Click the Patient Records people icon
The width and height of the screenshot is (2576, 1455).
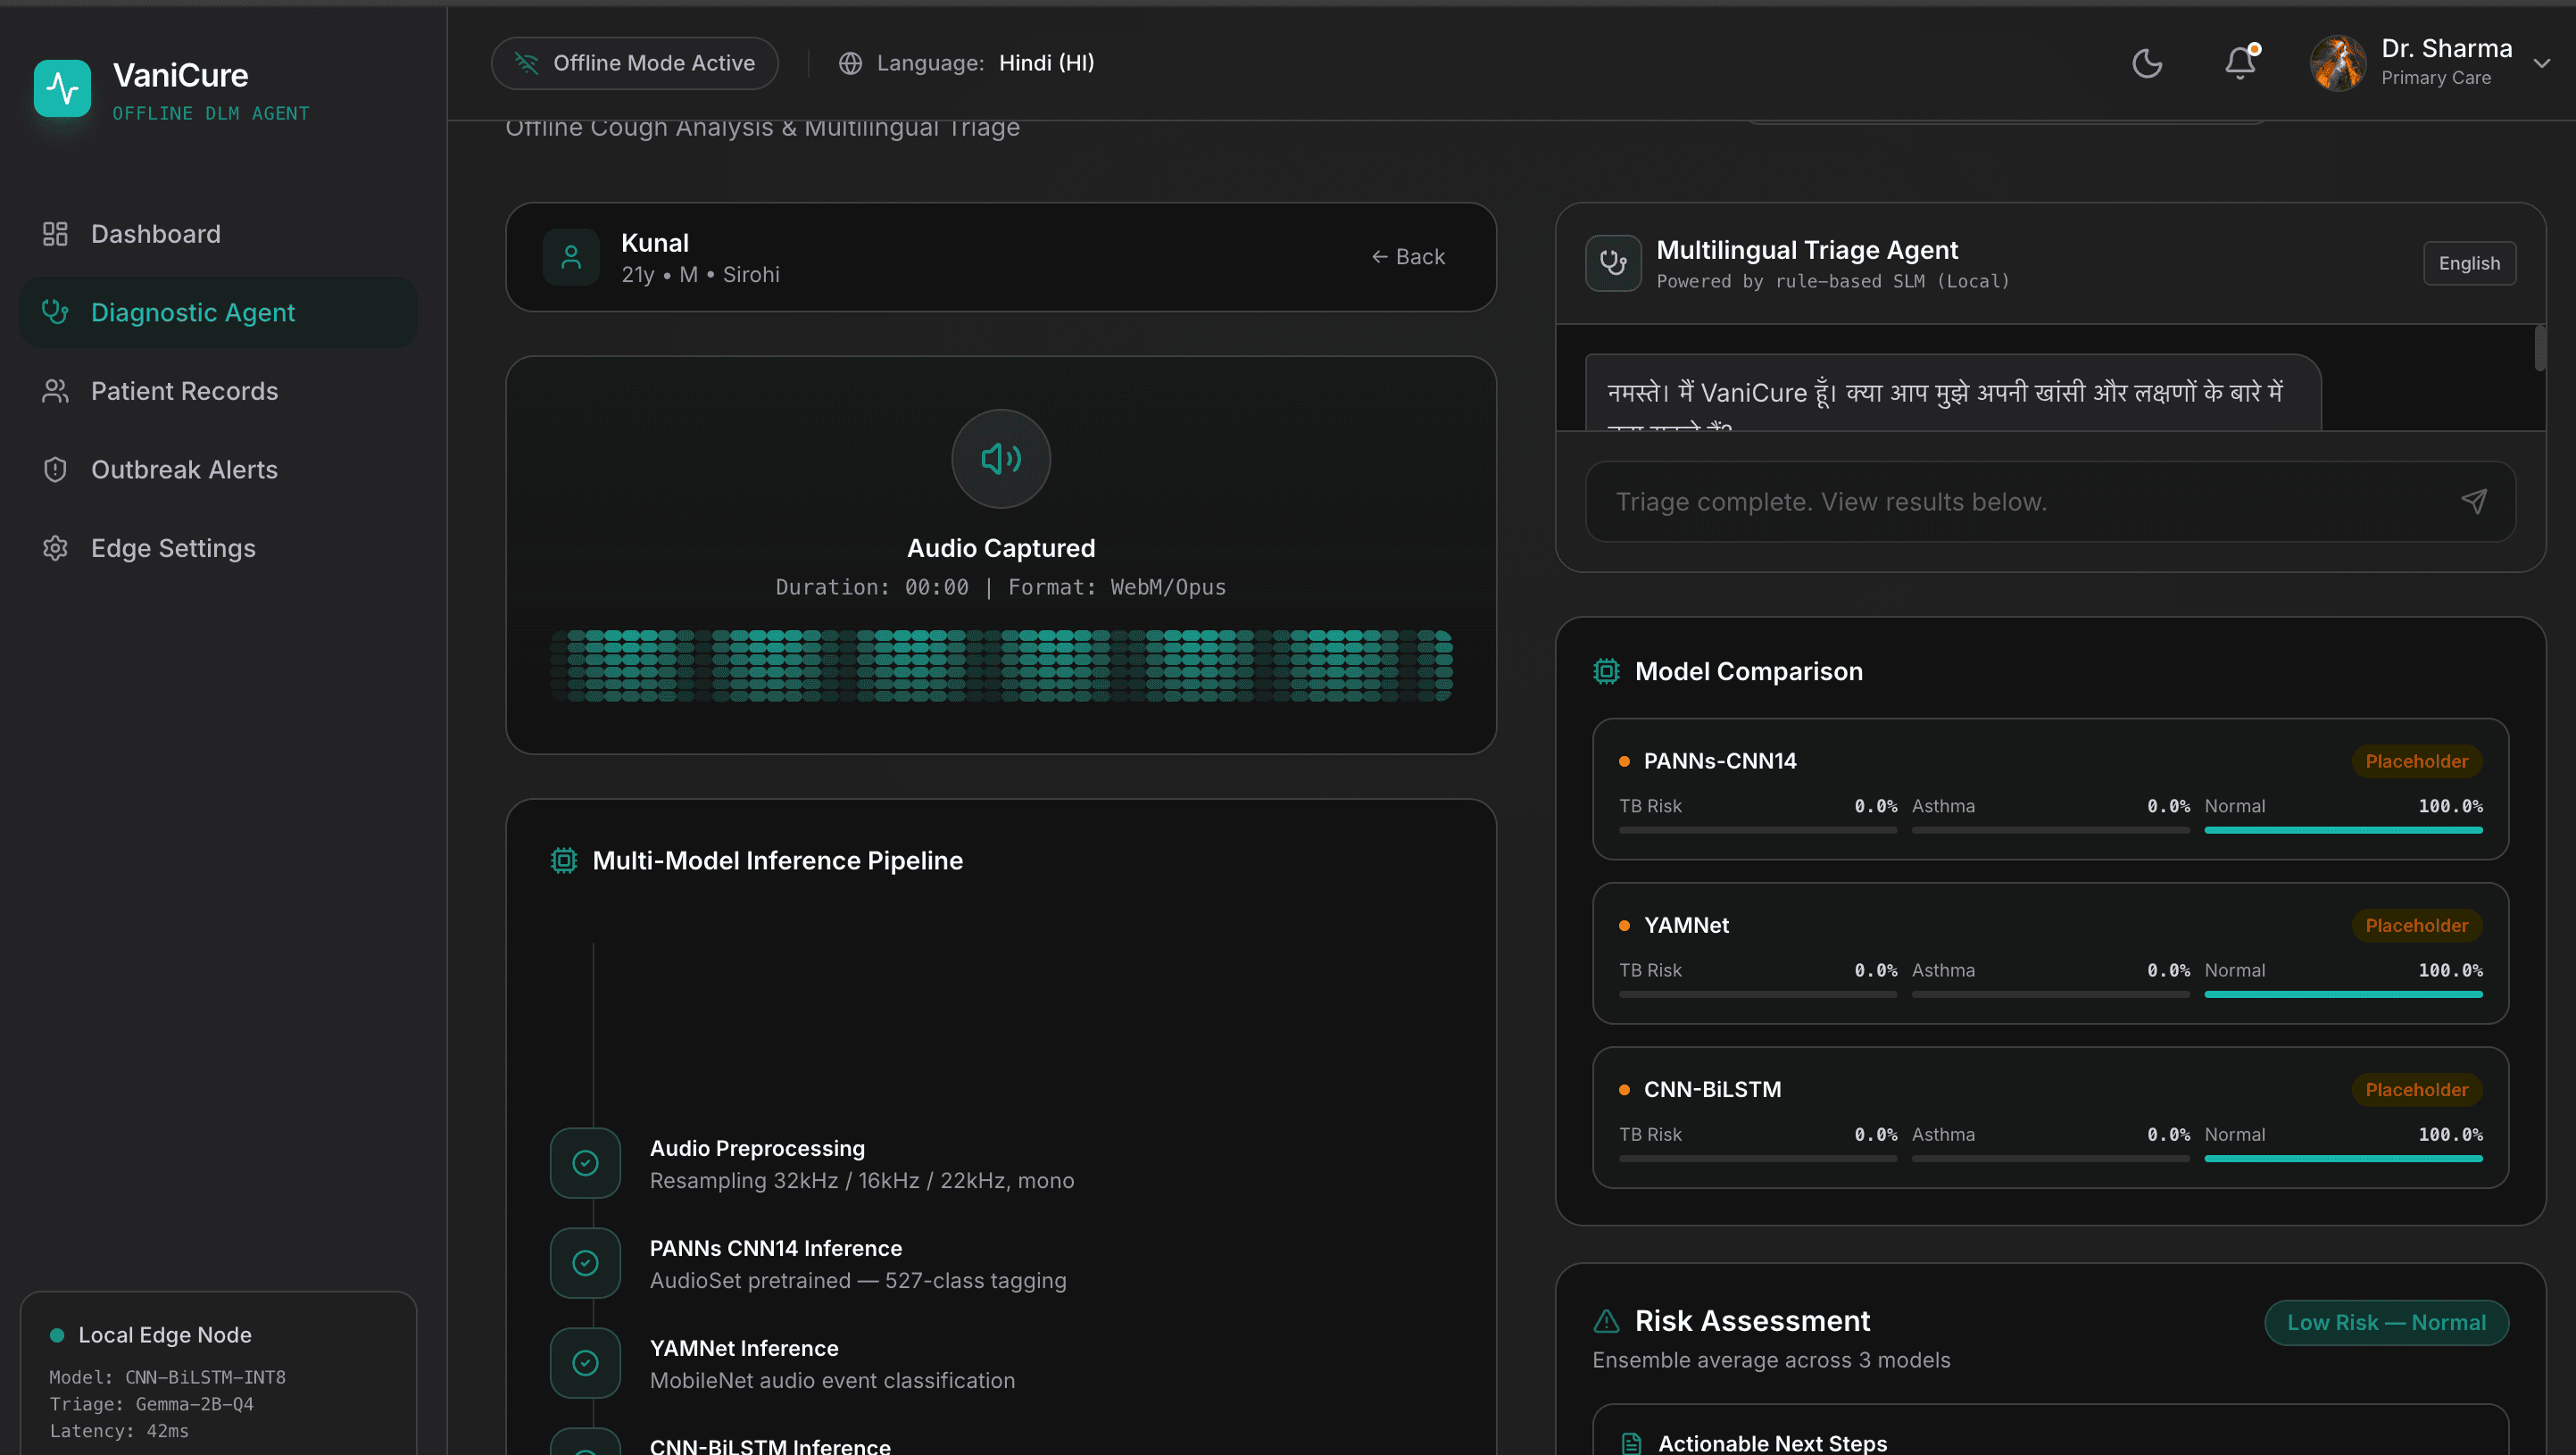click(x=55, y=391)
